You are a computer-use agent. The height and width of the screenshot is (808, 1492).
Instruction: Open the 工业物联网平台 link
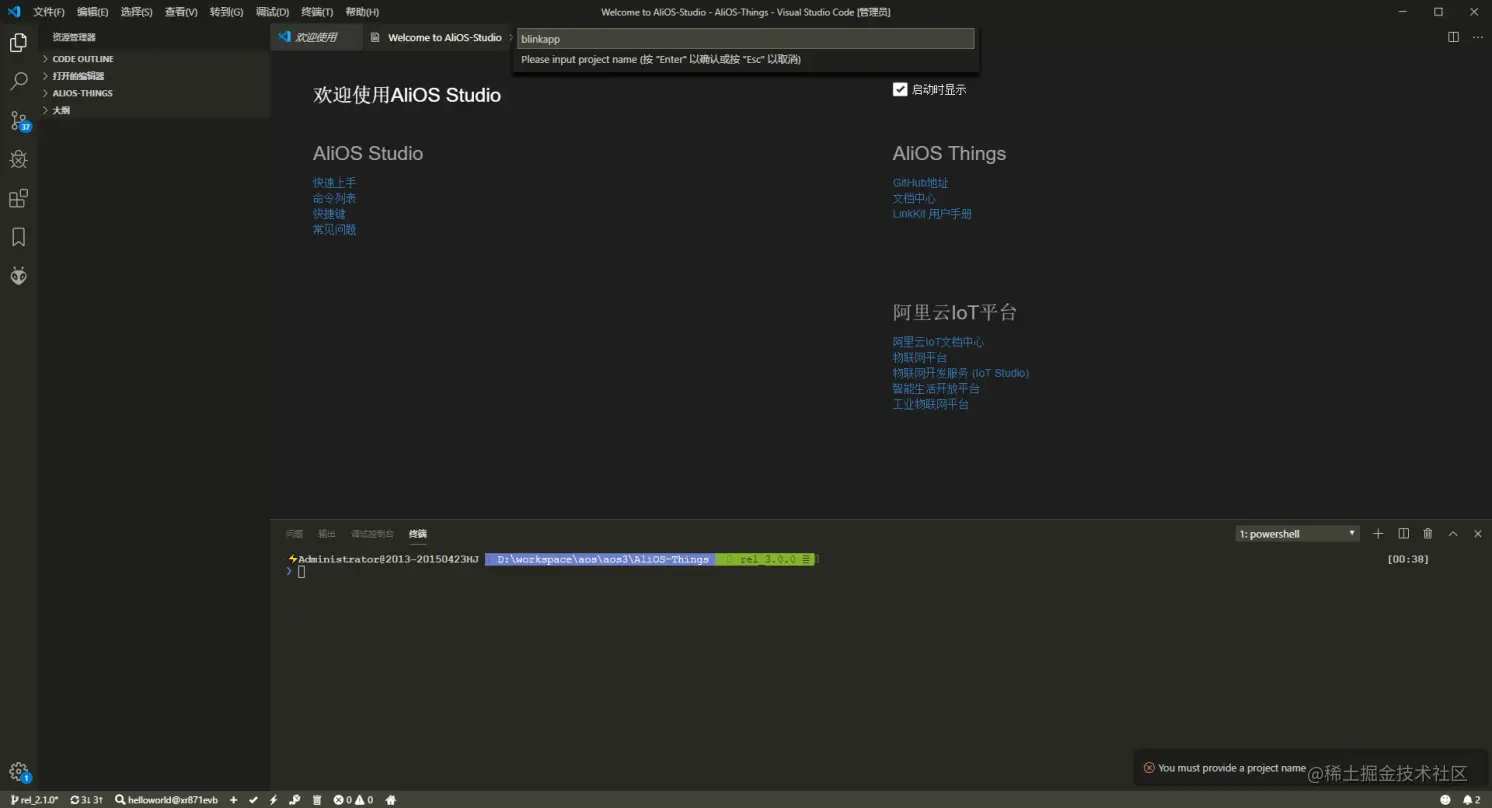coord(931,404)
